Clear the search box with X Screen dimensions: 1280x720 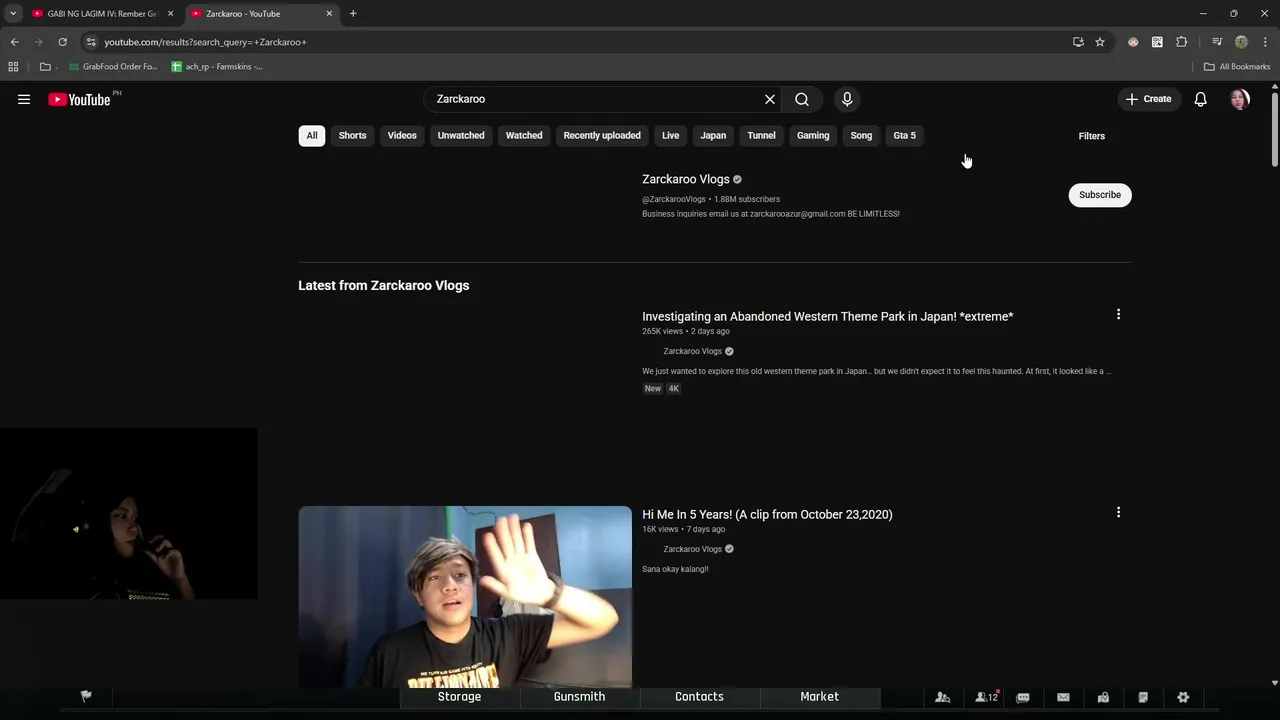(770, 99)
